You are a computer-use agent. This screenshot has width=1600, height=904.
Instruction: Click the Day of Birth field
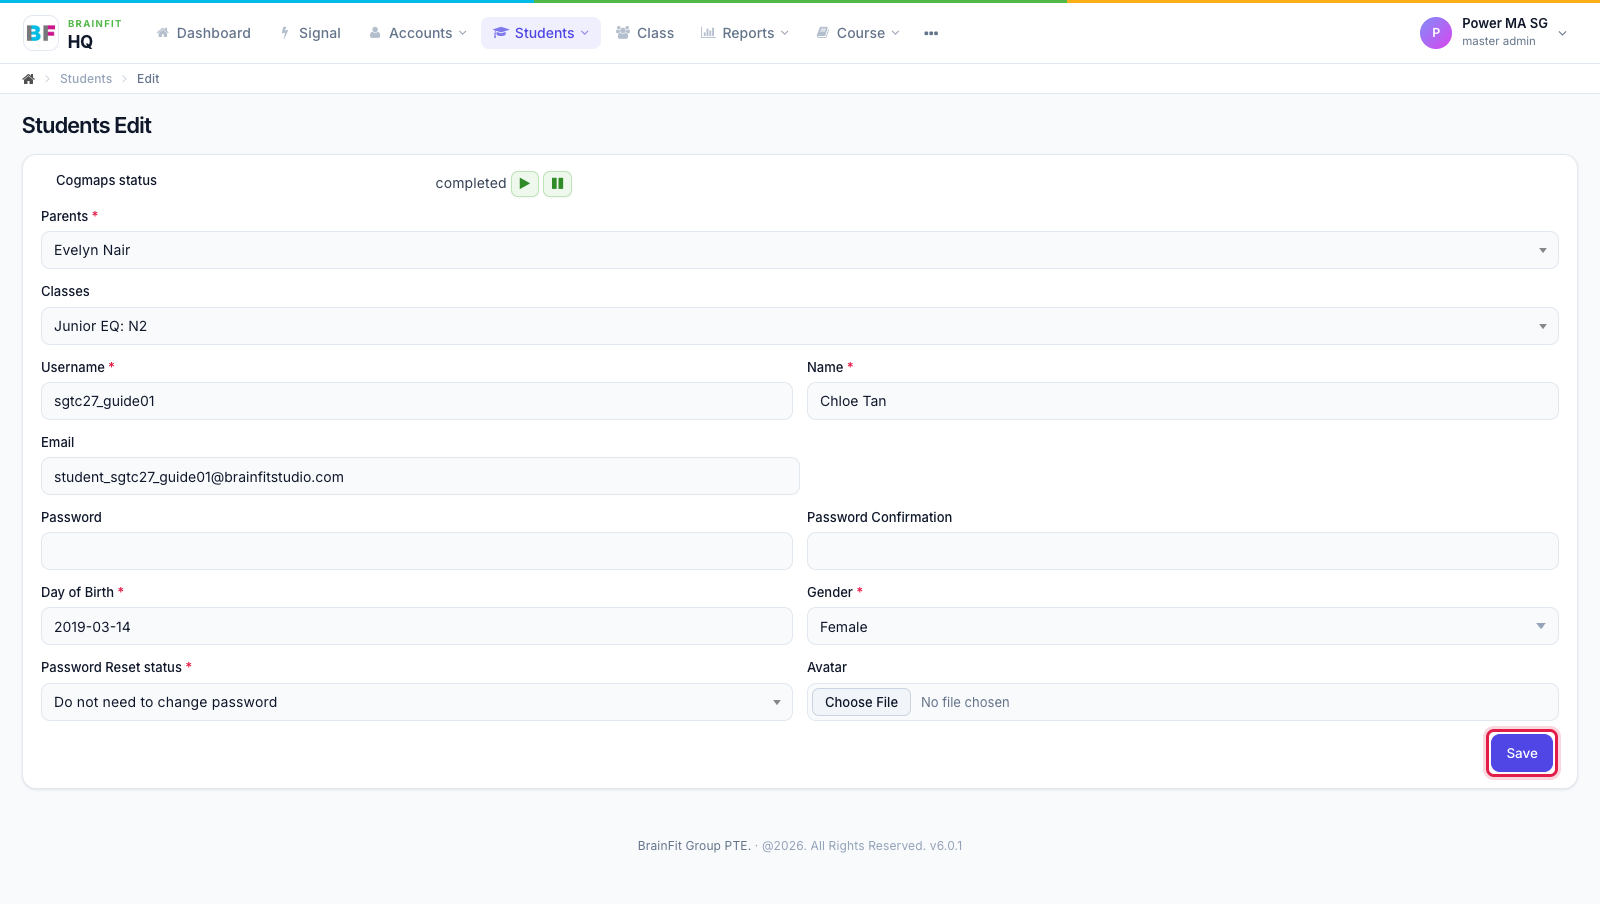coord(417,626)
